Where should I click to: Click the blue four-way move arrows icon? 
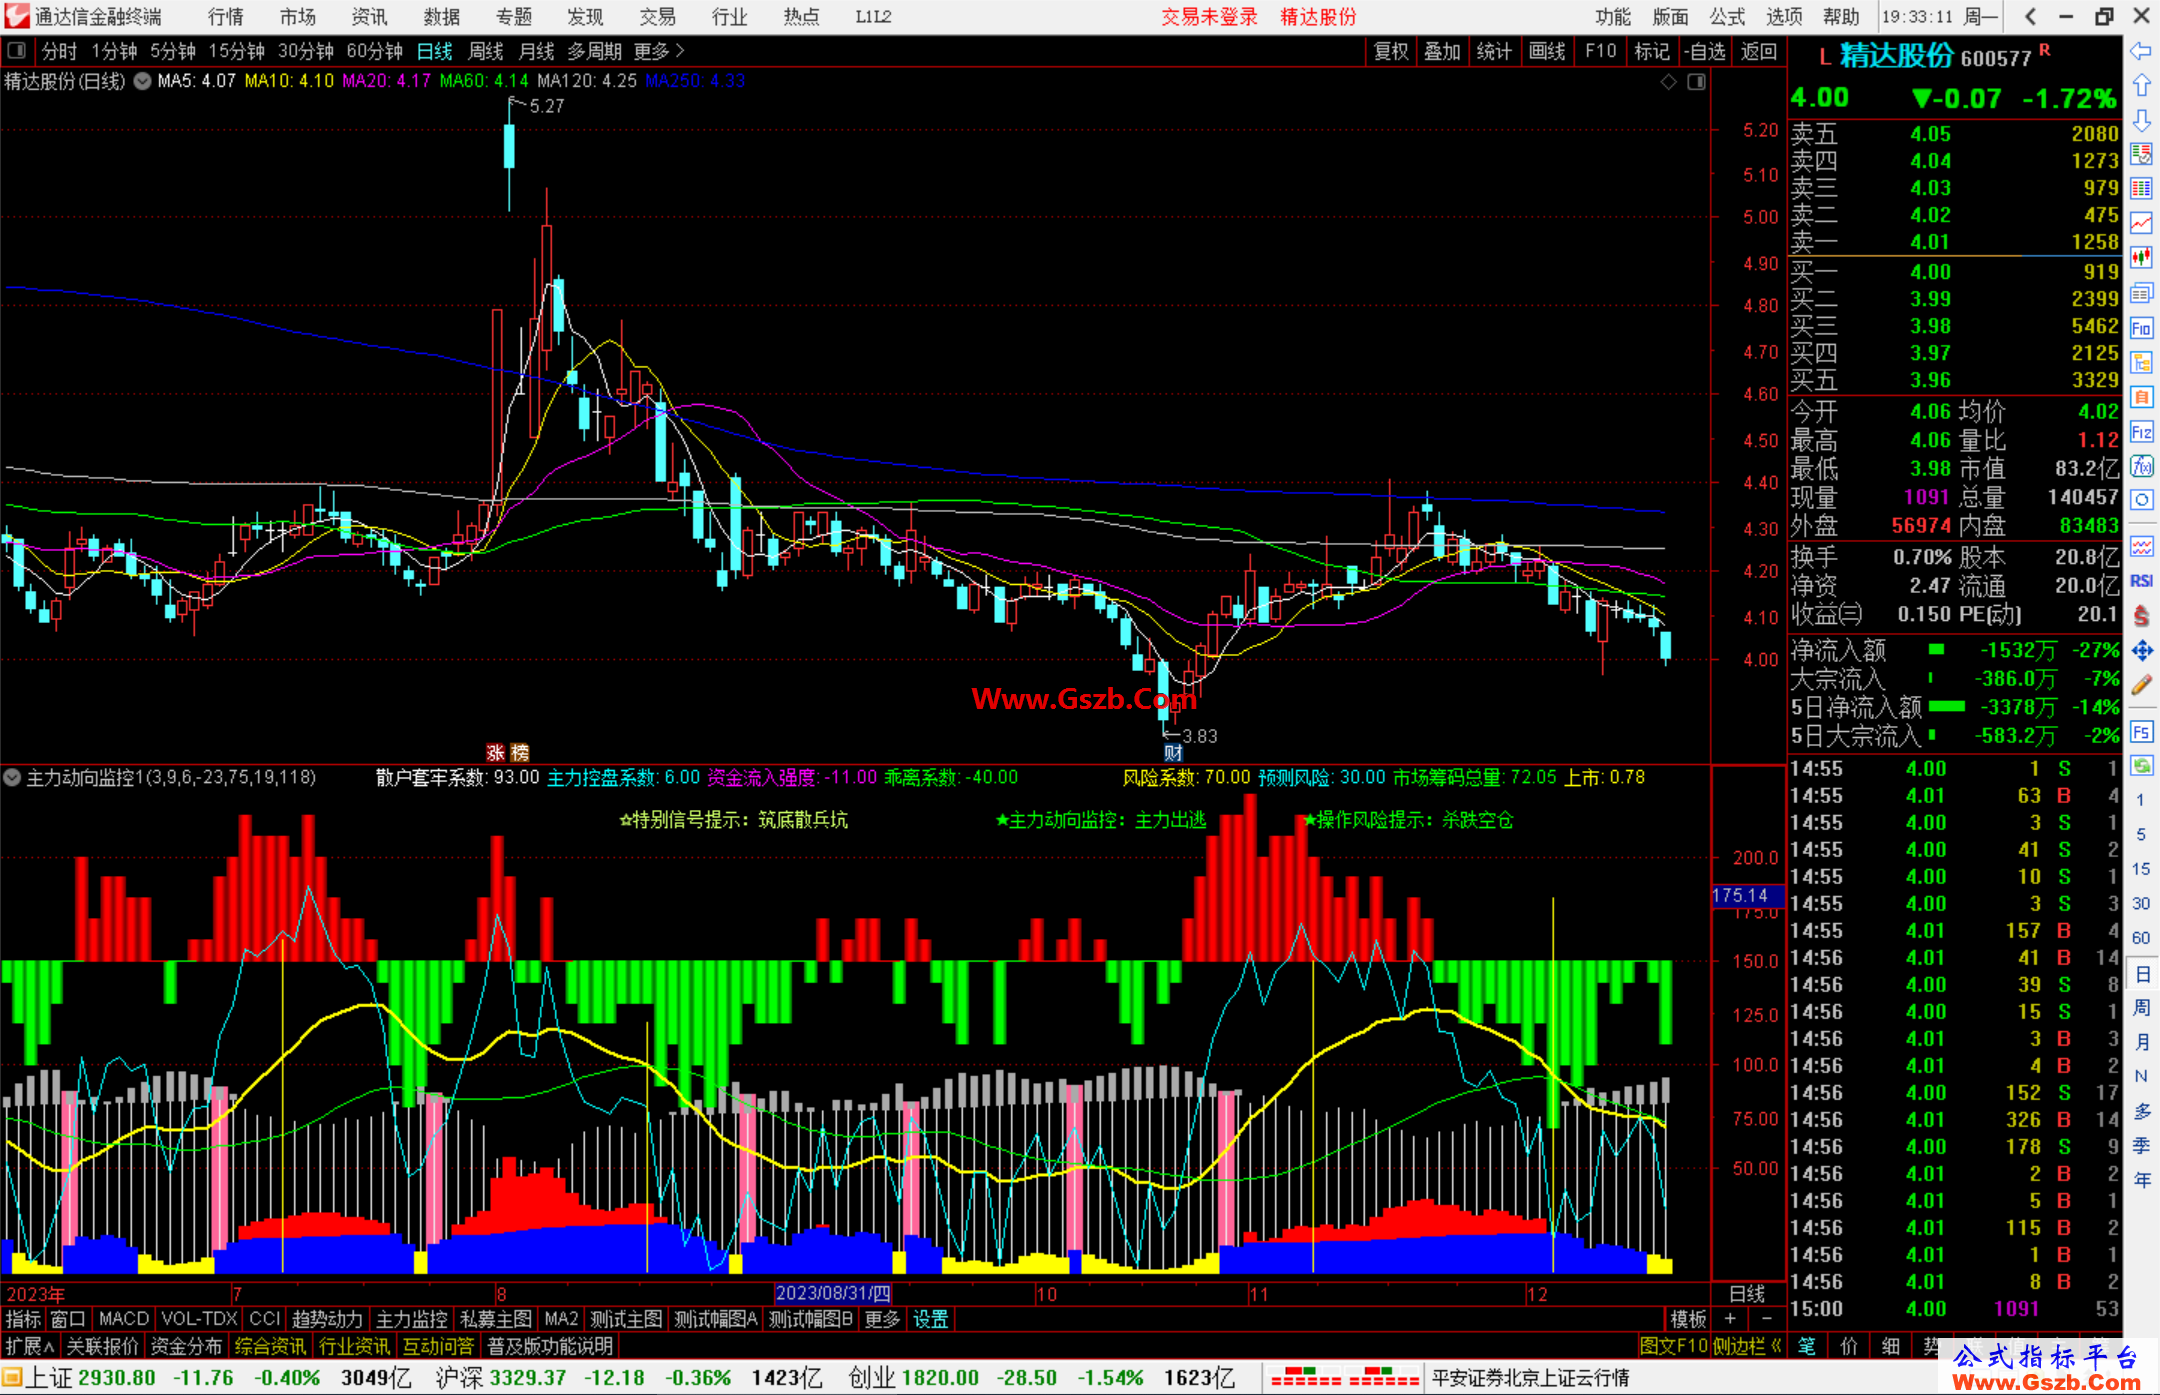pyautogui.click(x=2141, y=651)
